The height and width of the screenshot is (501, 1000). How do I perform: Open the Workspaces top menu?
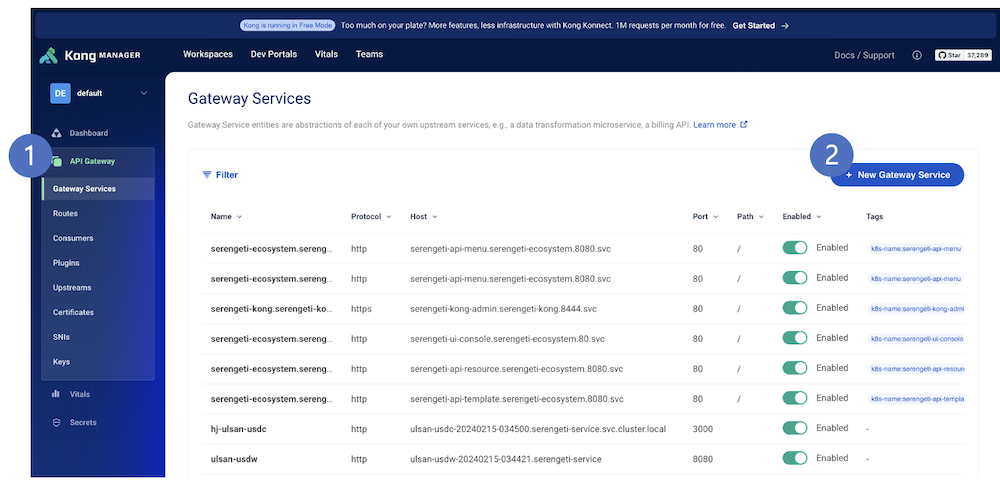point(208,55)
